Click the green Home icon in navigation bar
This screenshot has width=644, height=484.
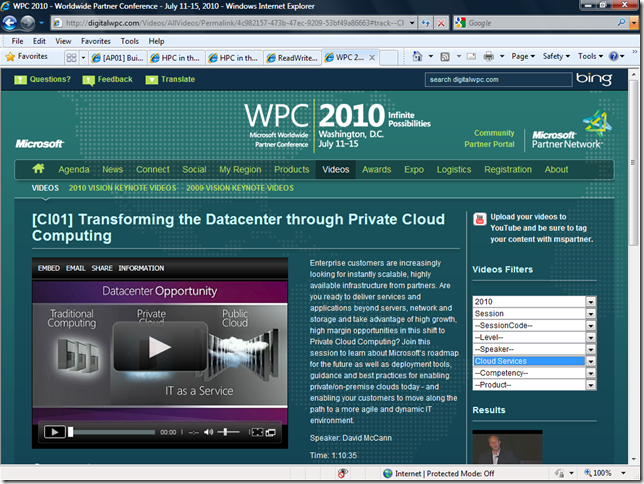(39, 169)
